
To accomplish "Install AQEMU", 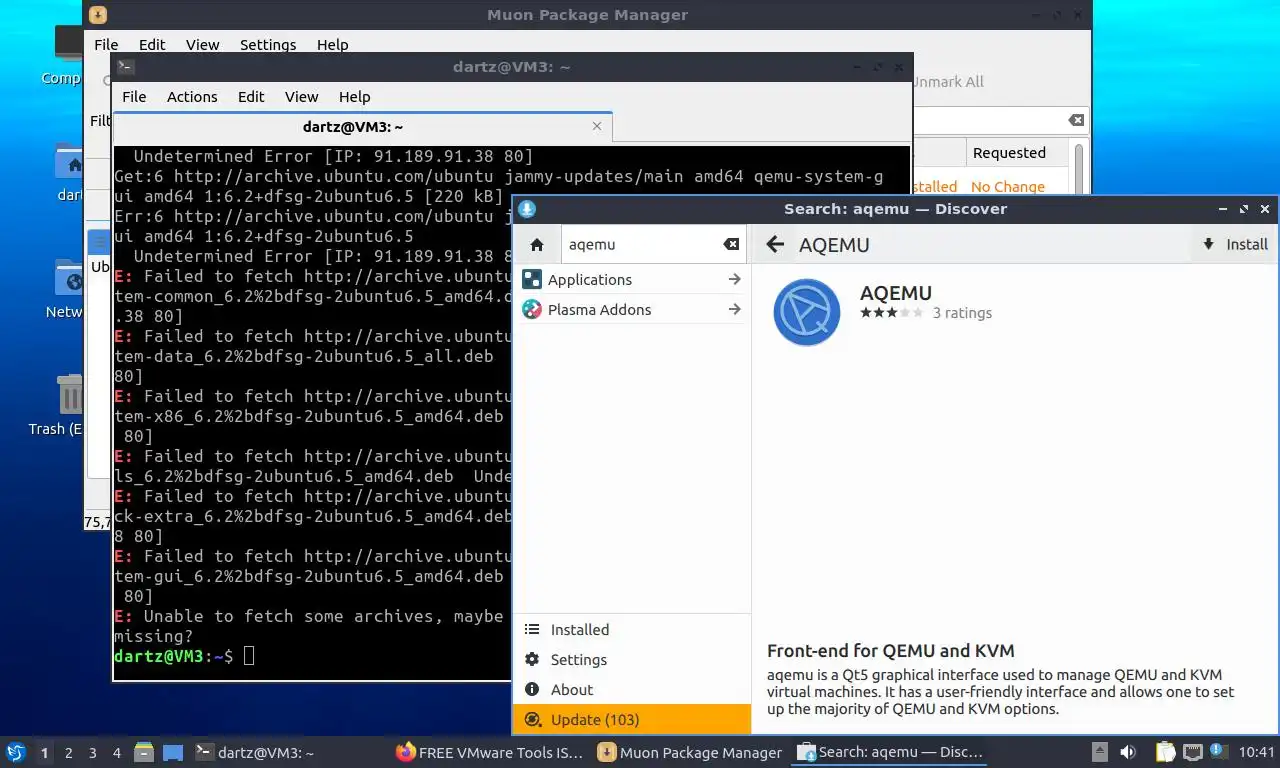I will pyautogui.click(x=1235, y=244).
